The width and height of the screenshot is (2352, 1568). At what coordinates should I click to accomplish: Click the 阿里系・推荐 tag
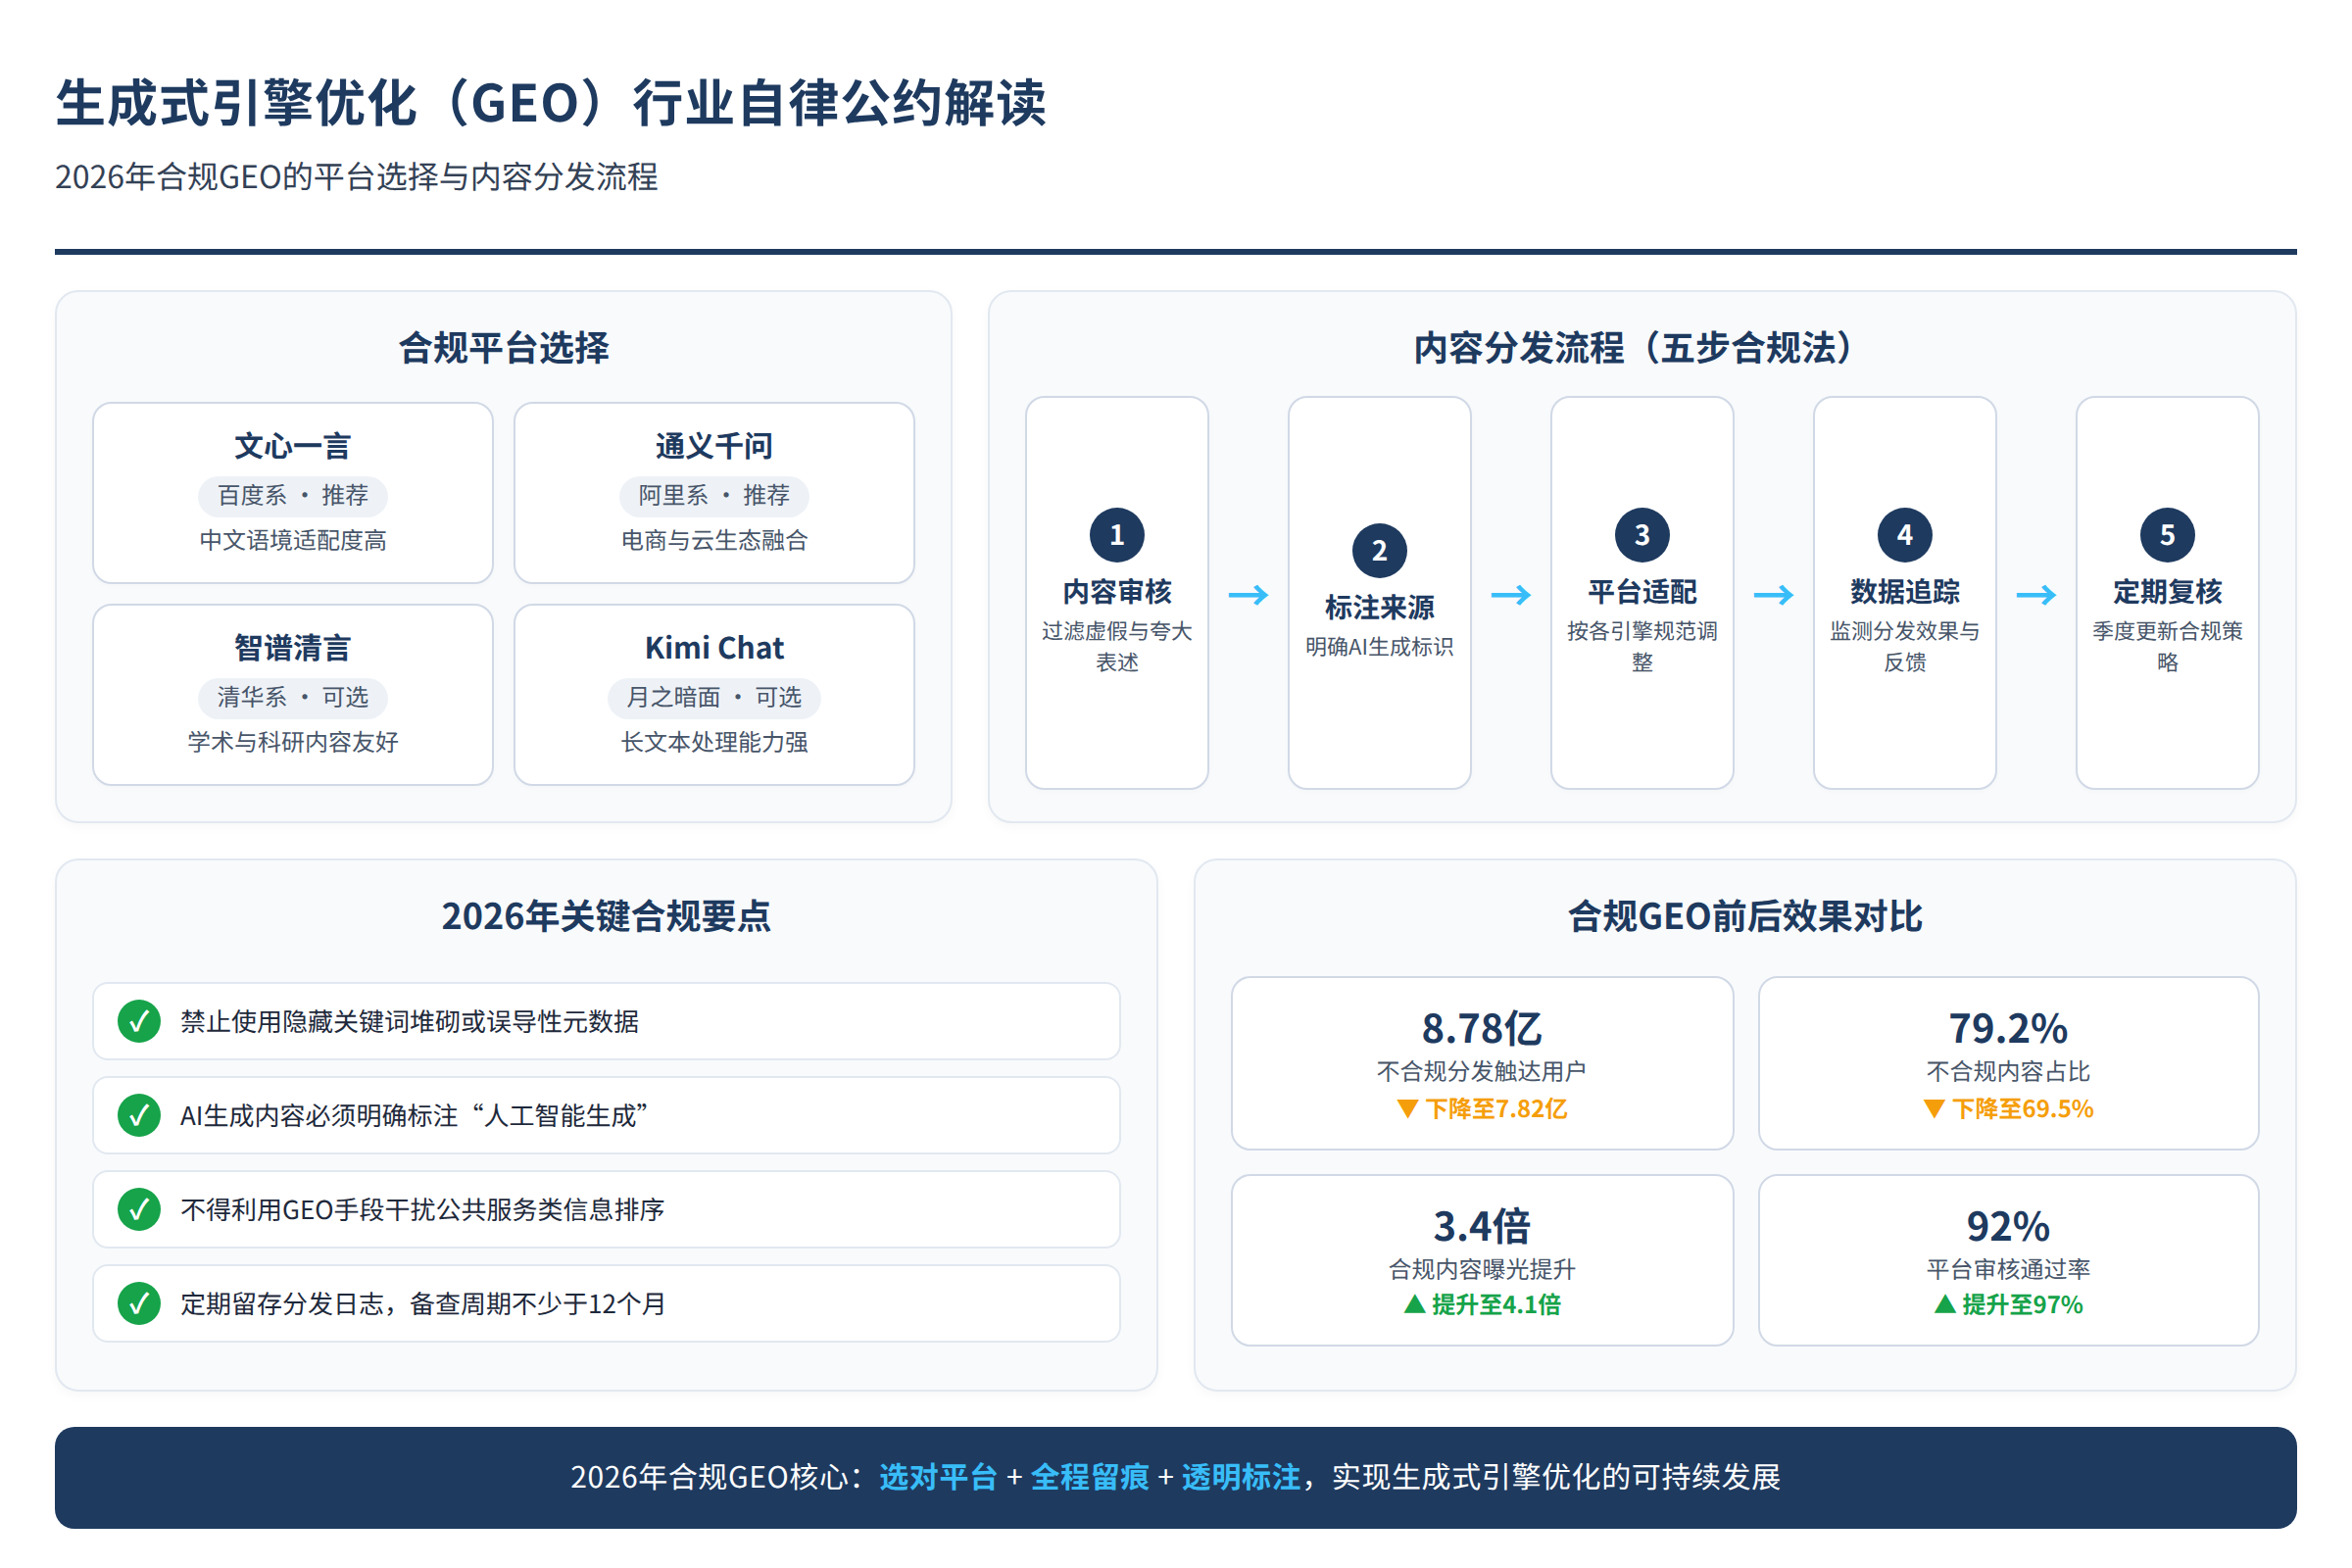[x=714, y=495]
